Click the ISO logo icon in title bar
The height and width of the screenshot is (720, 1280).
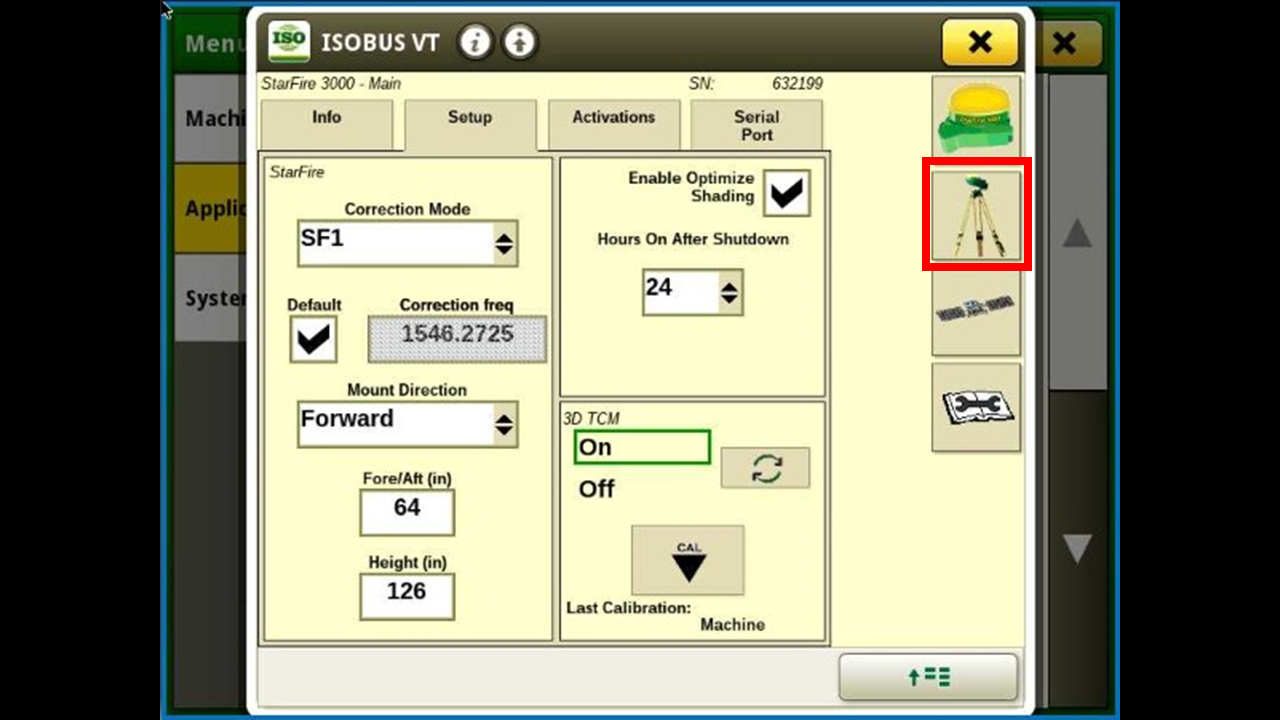[288, 42]
